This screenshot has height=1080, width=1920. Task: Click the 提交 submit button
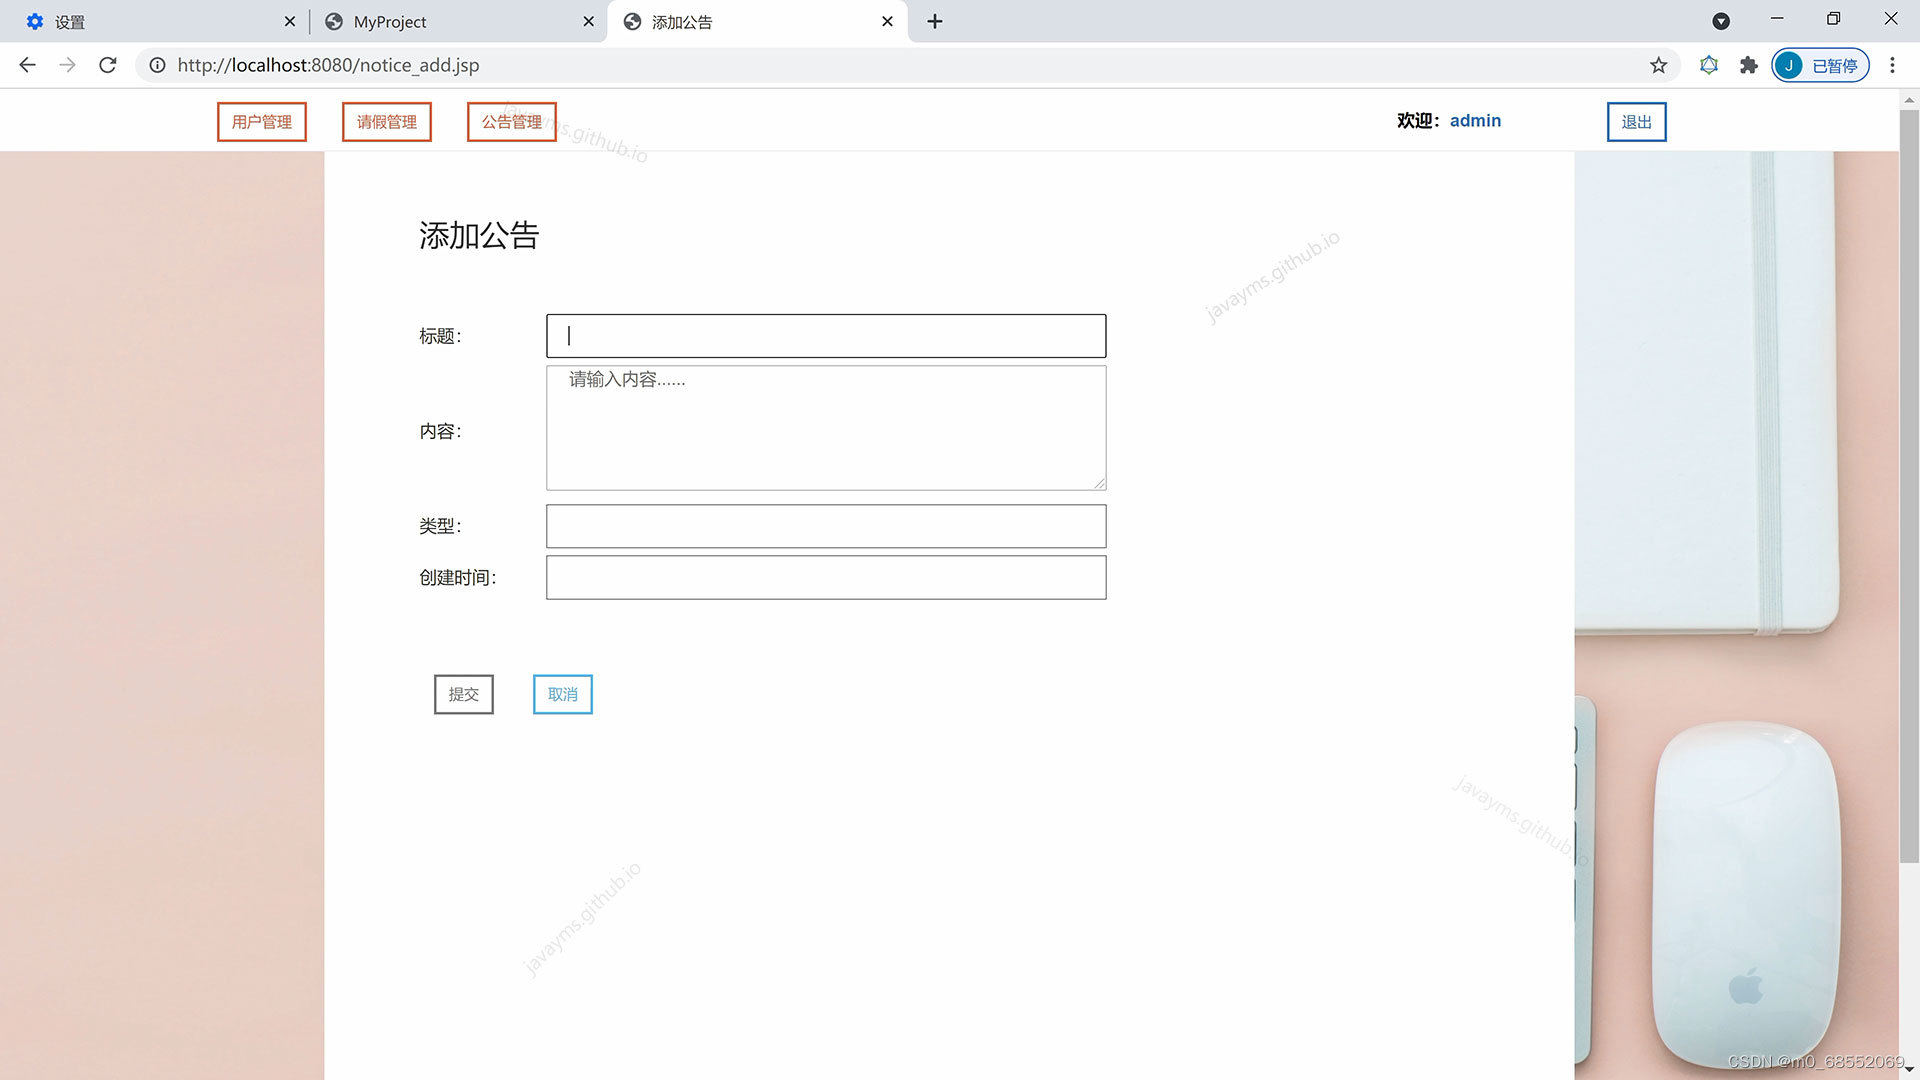click(x=463, y=694)
